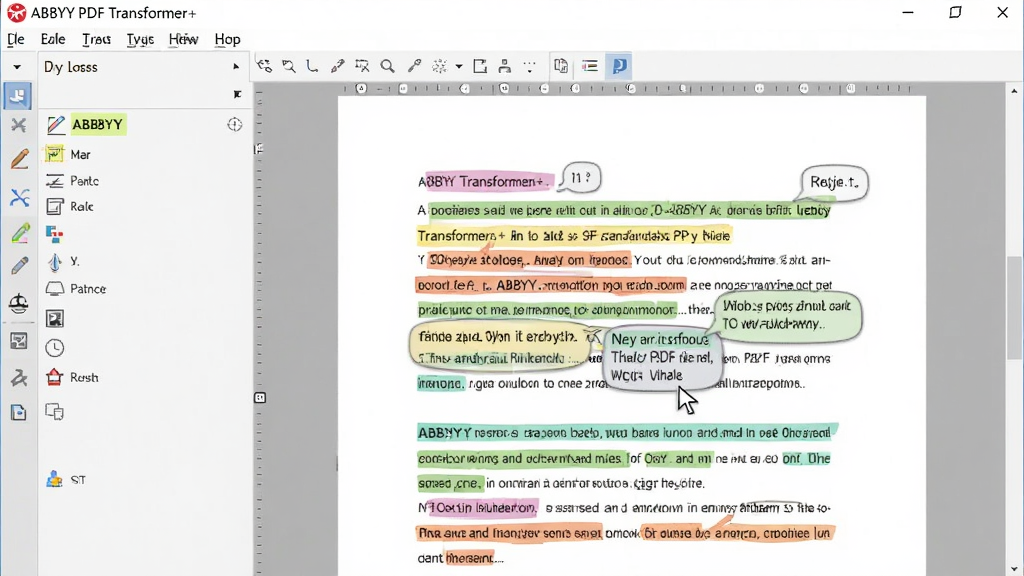The image size is (1024, 576).
Task: Expand the arrow beside 'Dy Loss'
Action: point(236,67)
